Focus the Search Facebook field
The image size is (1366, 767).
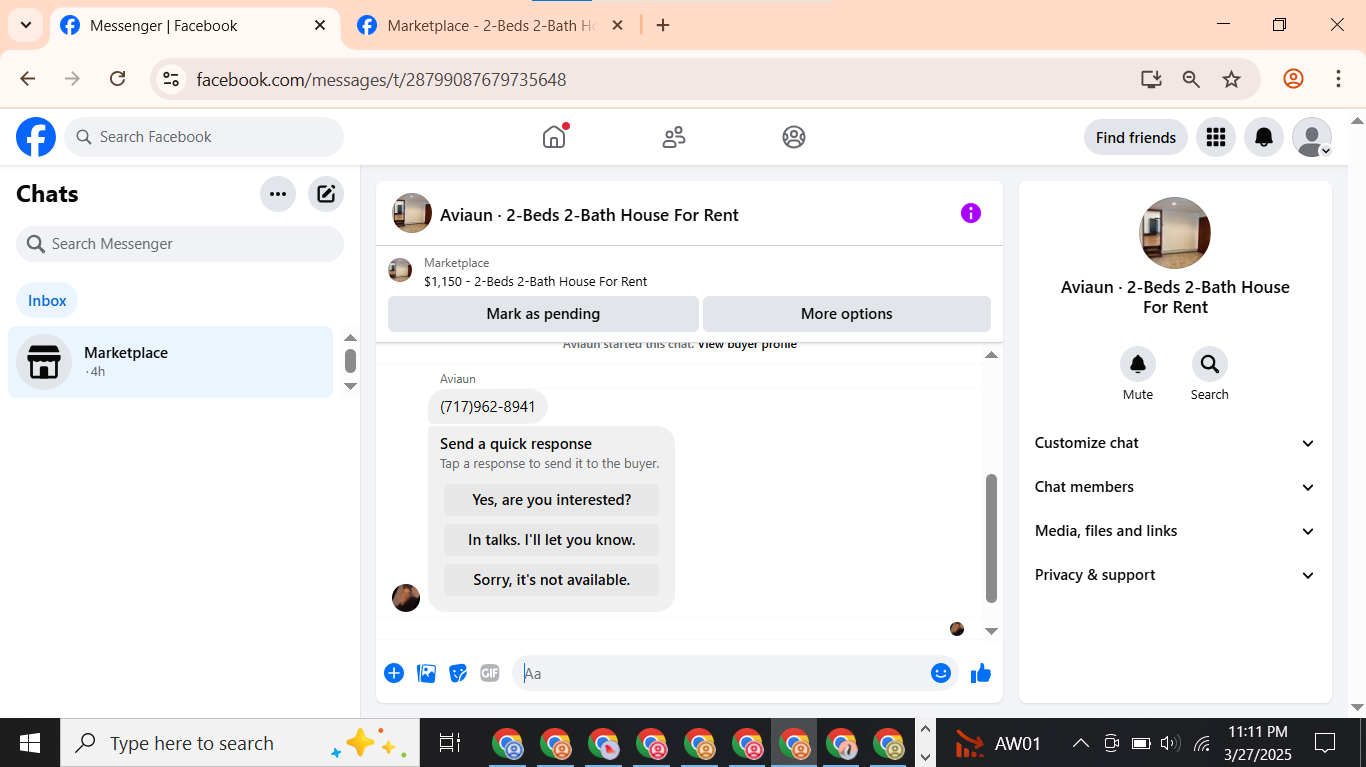click(204, 137)
